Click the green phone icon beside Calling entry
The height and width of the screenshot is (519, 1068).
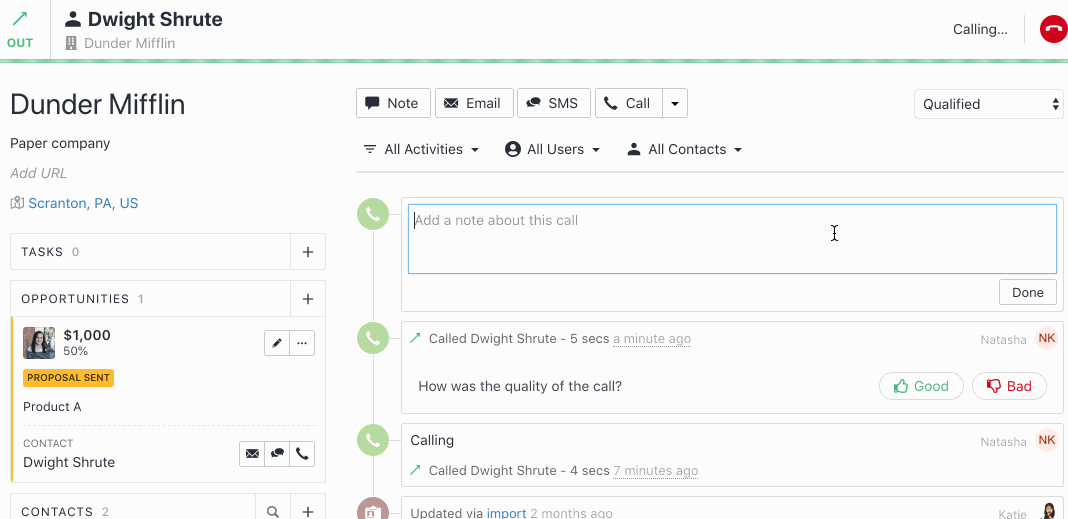point(373,440)
